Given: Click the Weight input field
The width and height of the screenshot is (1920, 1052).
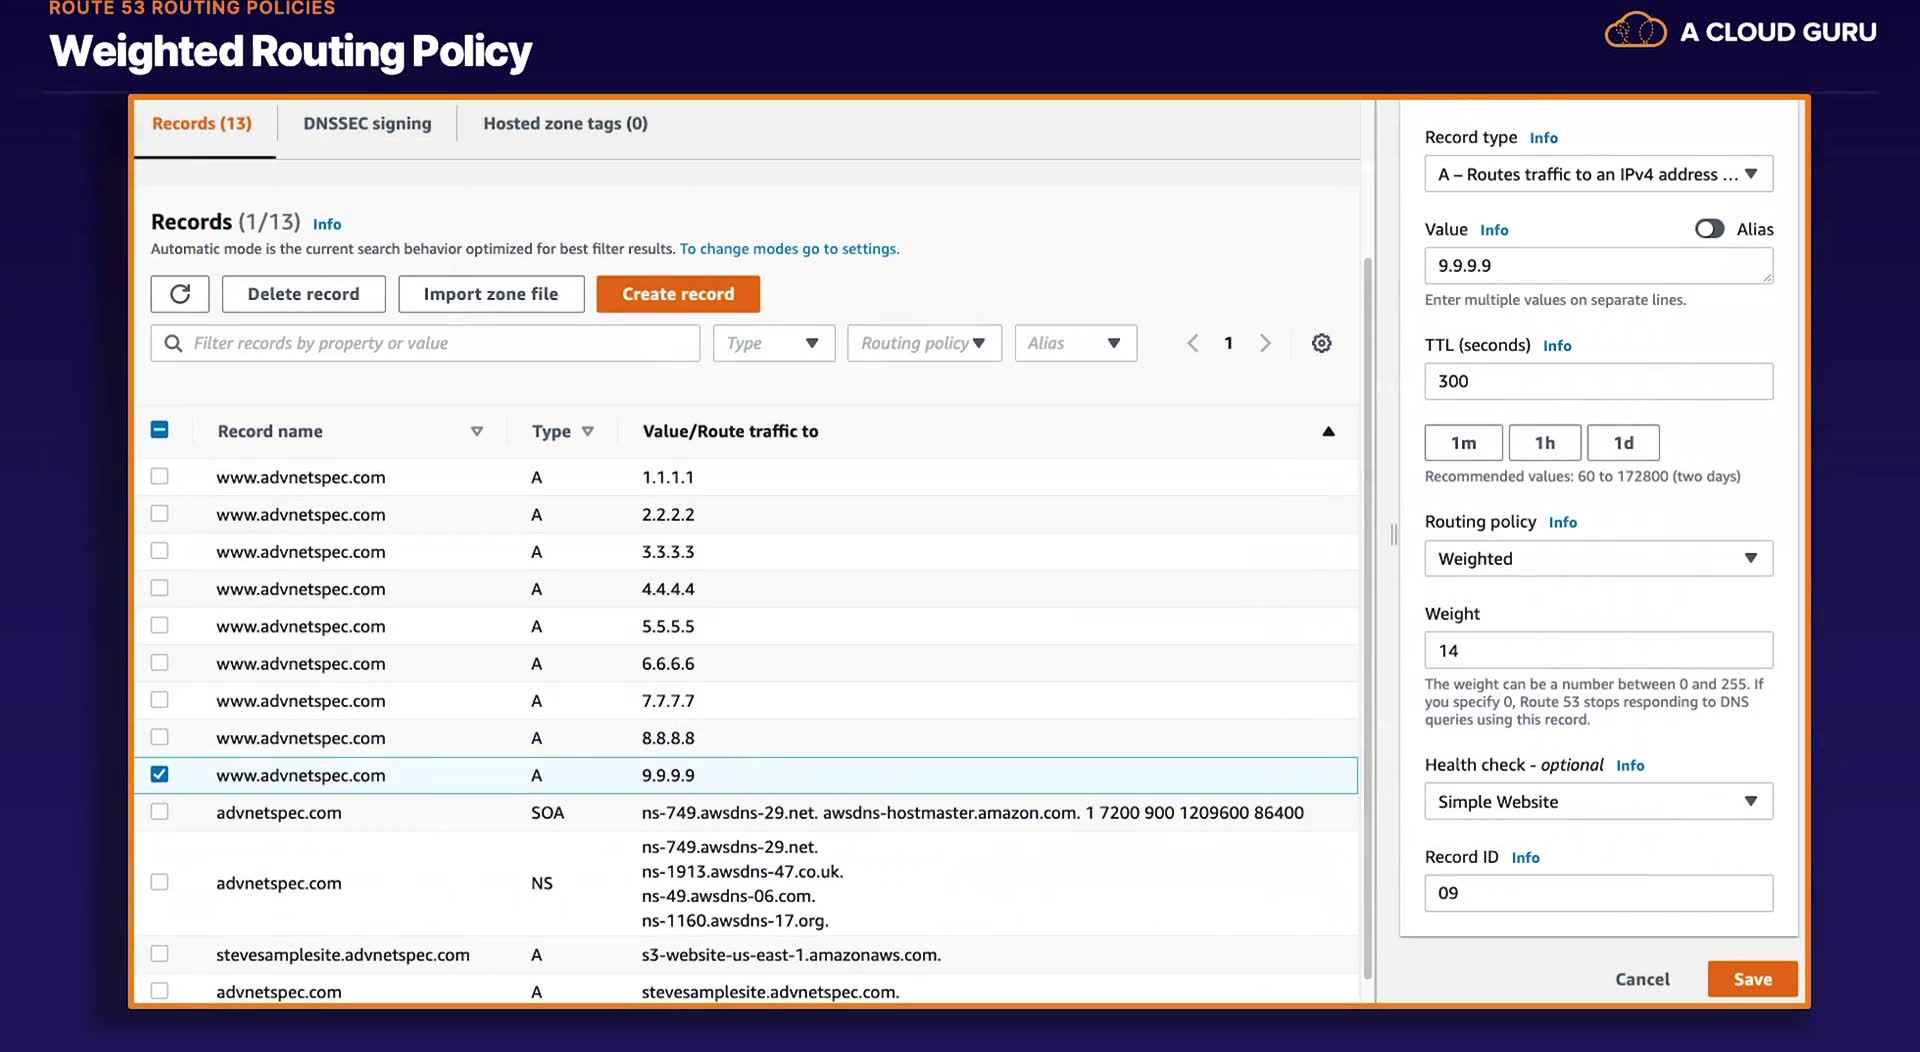Looking at the screenshot, I should point(1598,650).
